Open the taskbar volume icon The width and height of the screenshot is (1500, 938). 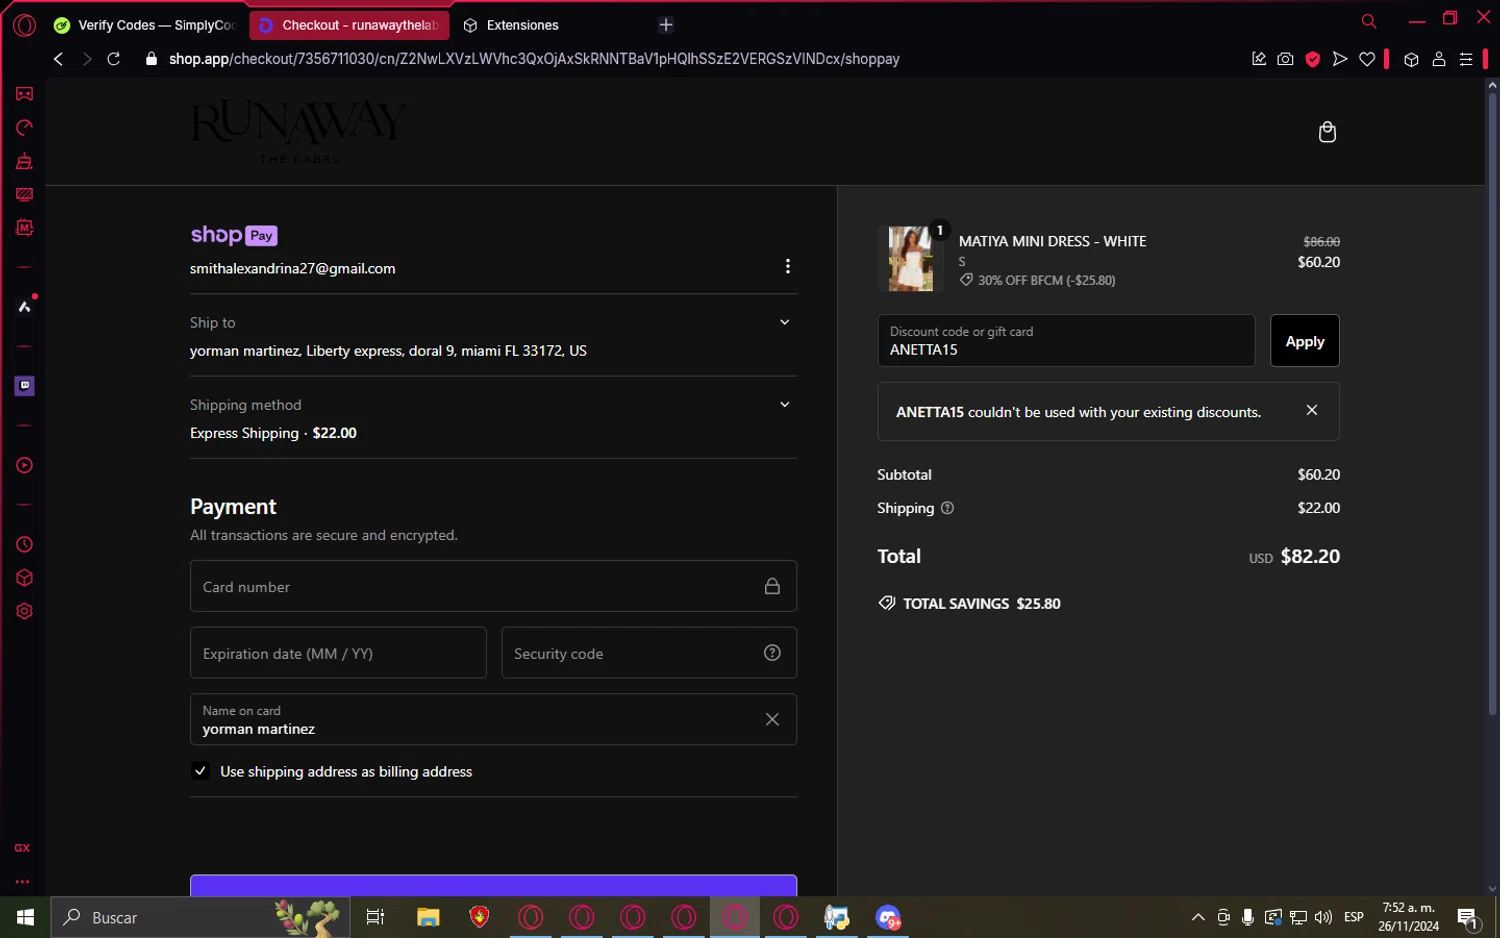point(1323,917)
